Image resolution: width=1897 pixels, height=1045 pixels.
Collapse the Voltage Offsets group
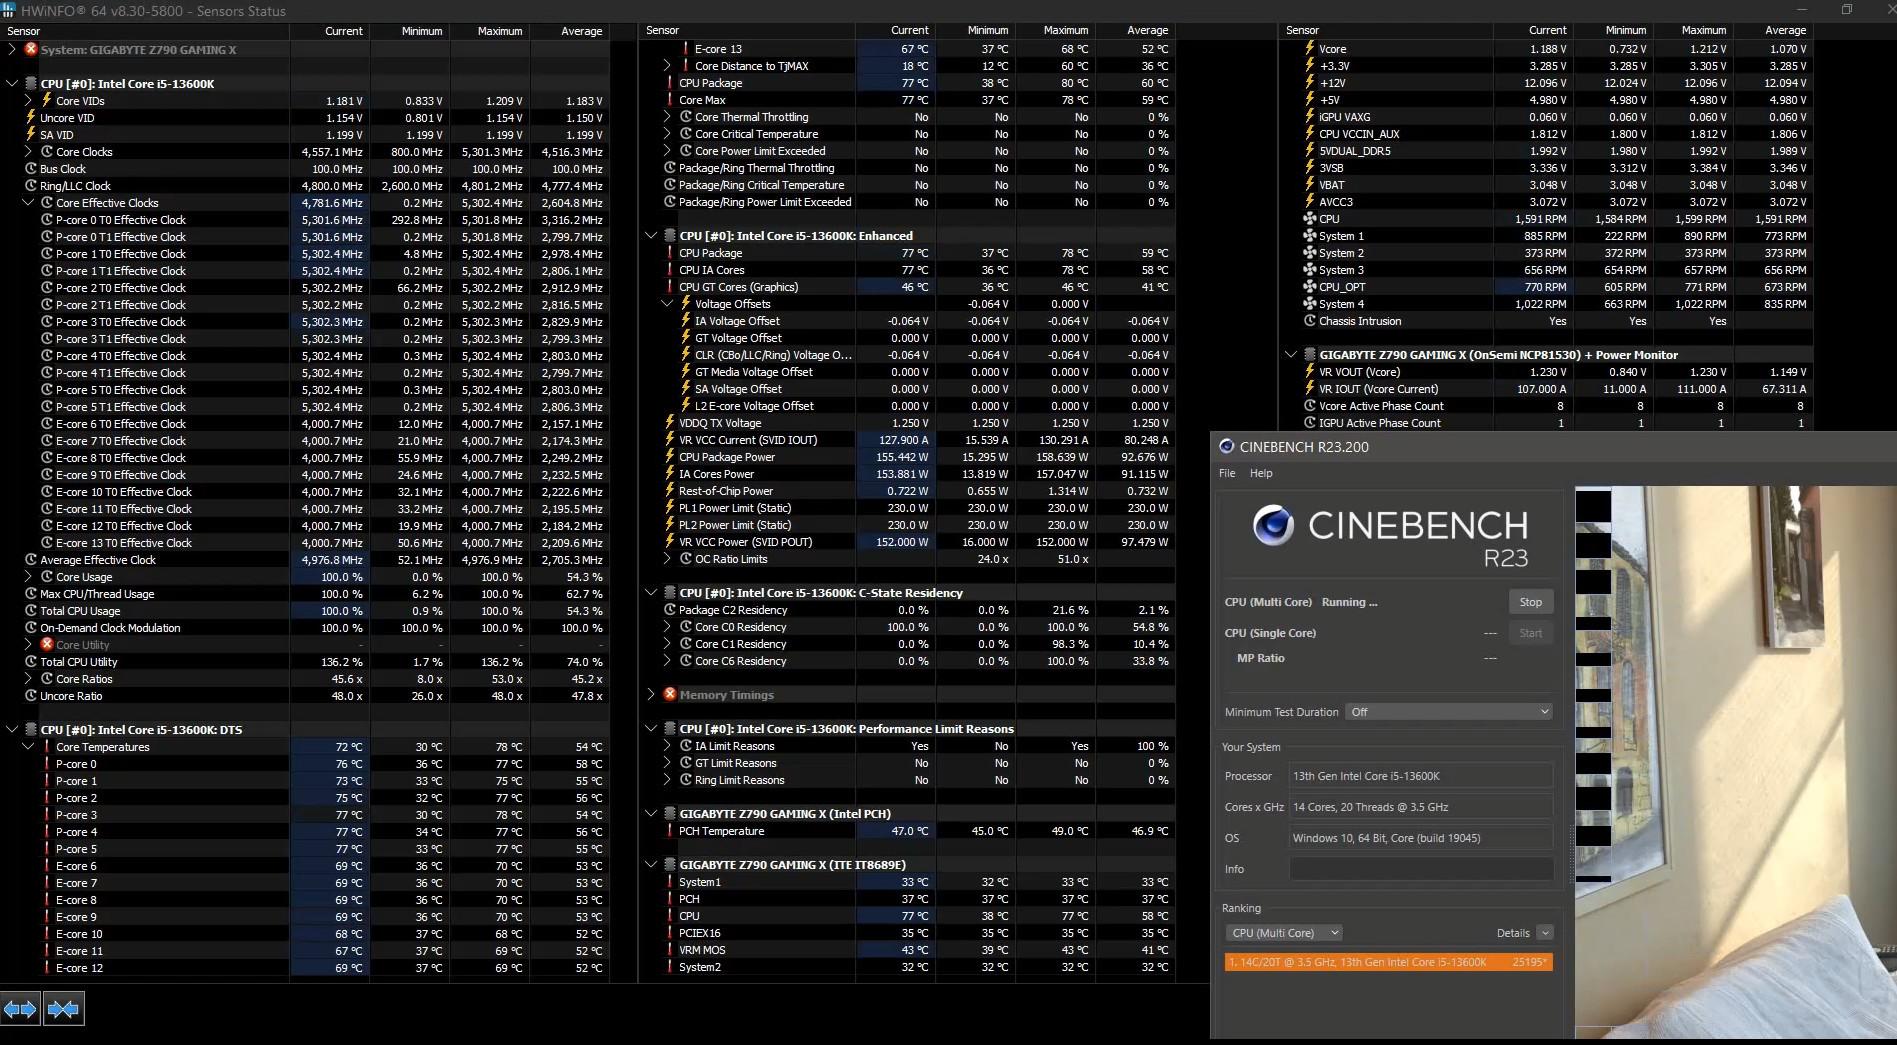click(667, 304)
